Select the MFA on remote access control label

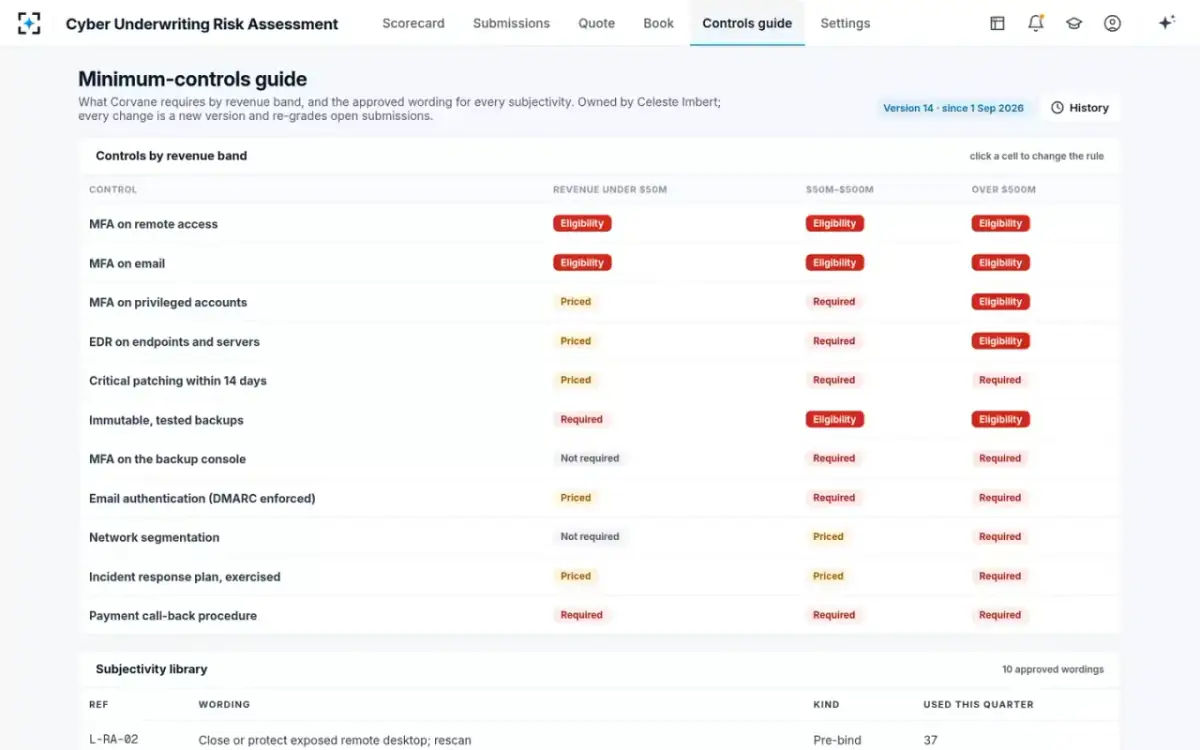[x=153, y=224]
